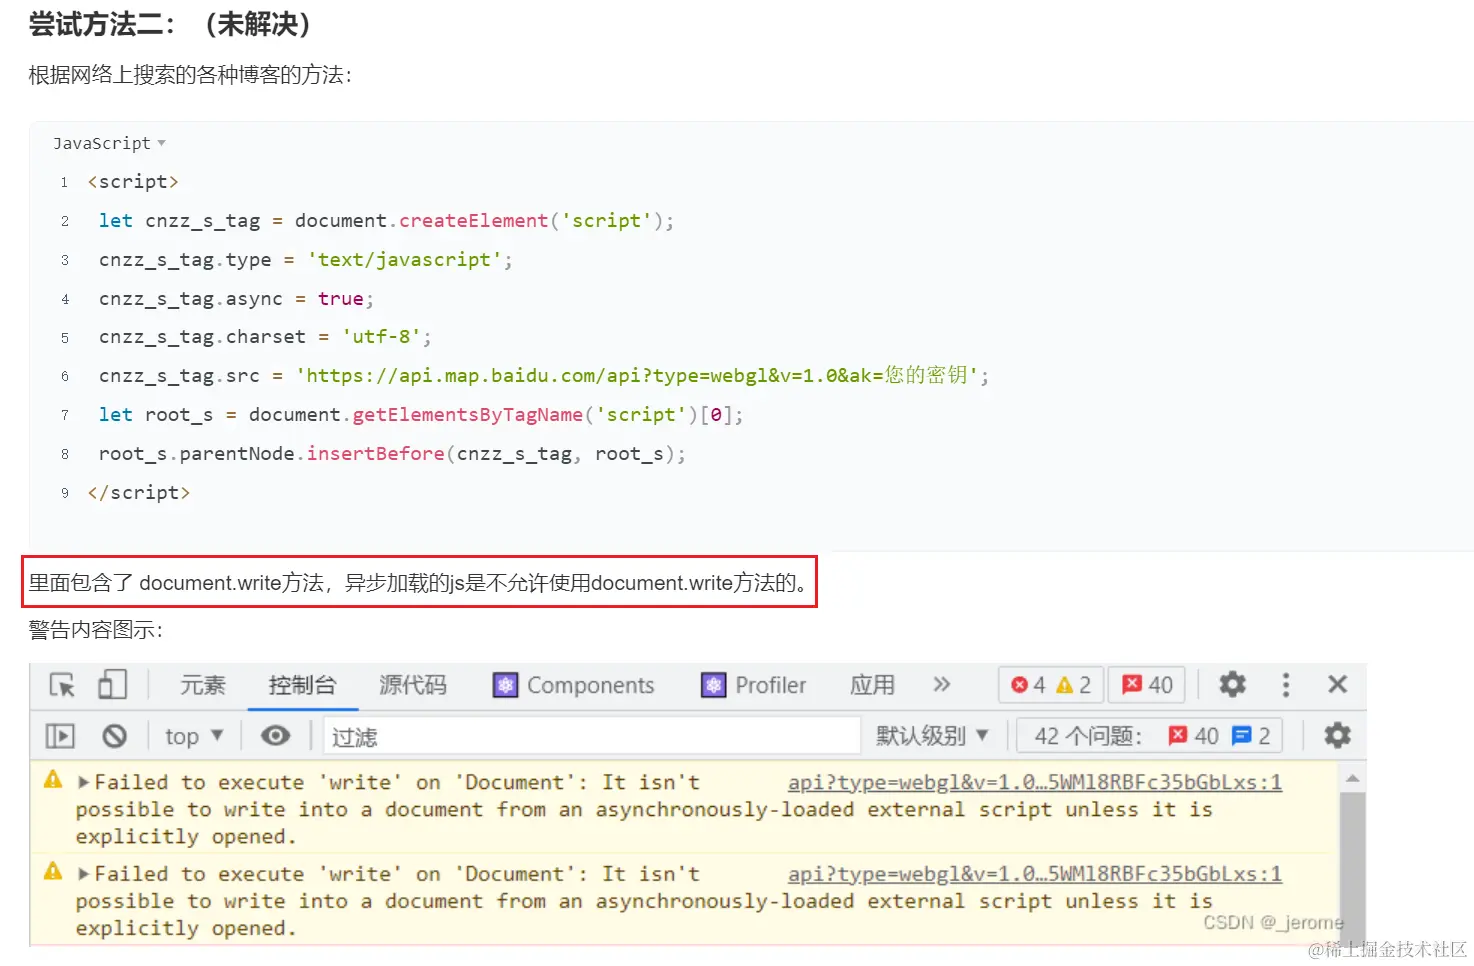Open the React Components tab
Image resolution: width=1474 pixels, height=966 pixels.
click(574, 685)
